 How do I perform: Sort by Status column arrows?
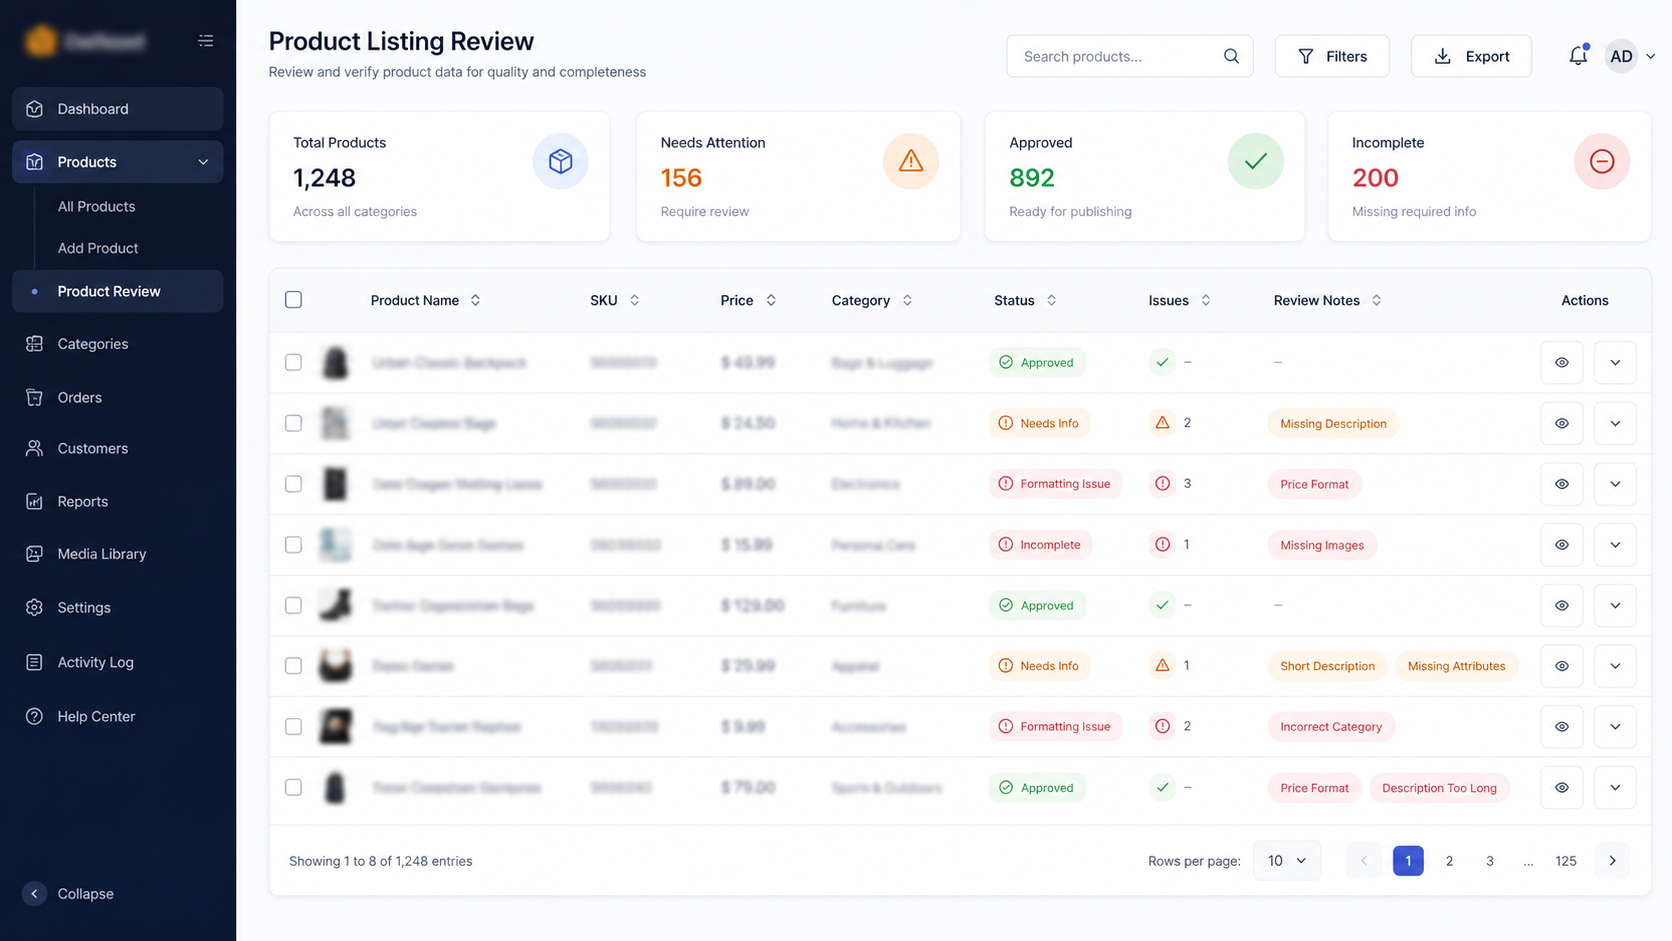point(1051,300)
